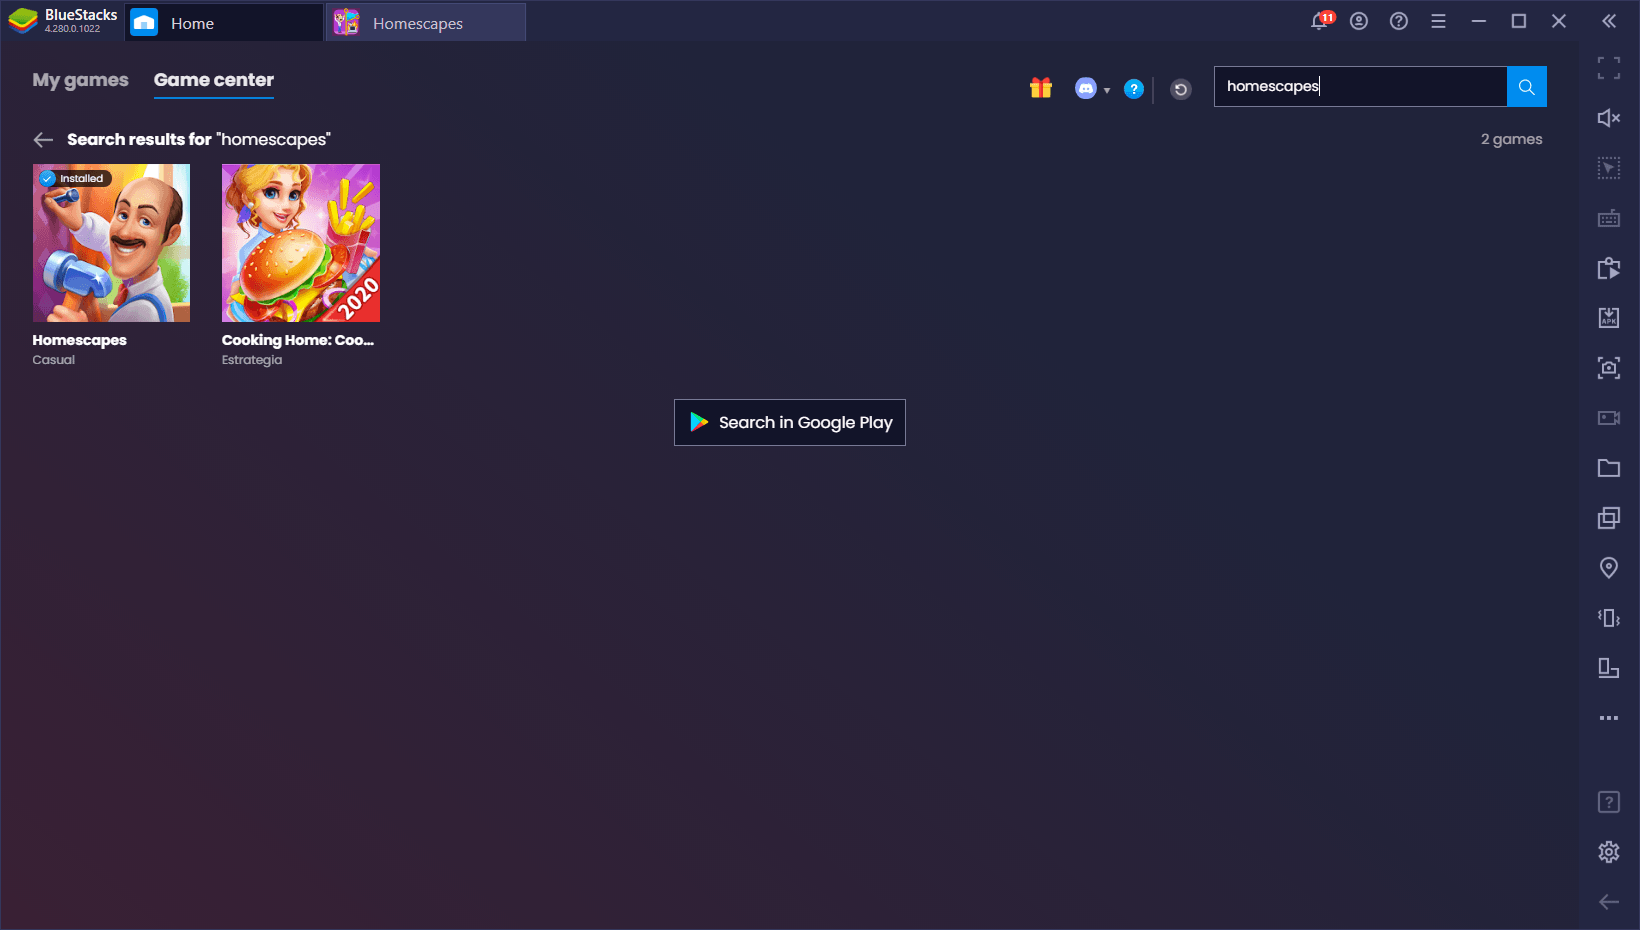Open the gift rewards icon
Viewport: 1640px width, 930px height.
(1041, 88)
